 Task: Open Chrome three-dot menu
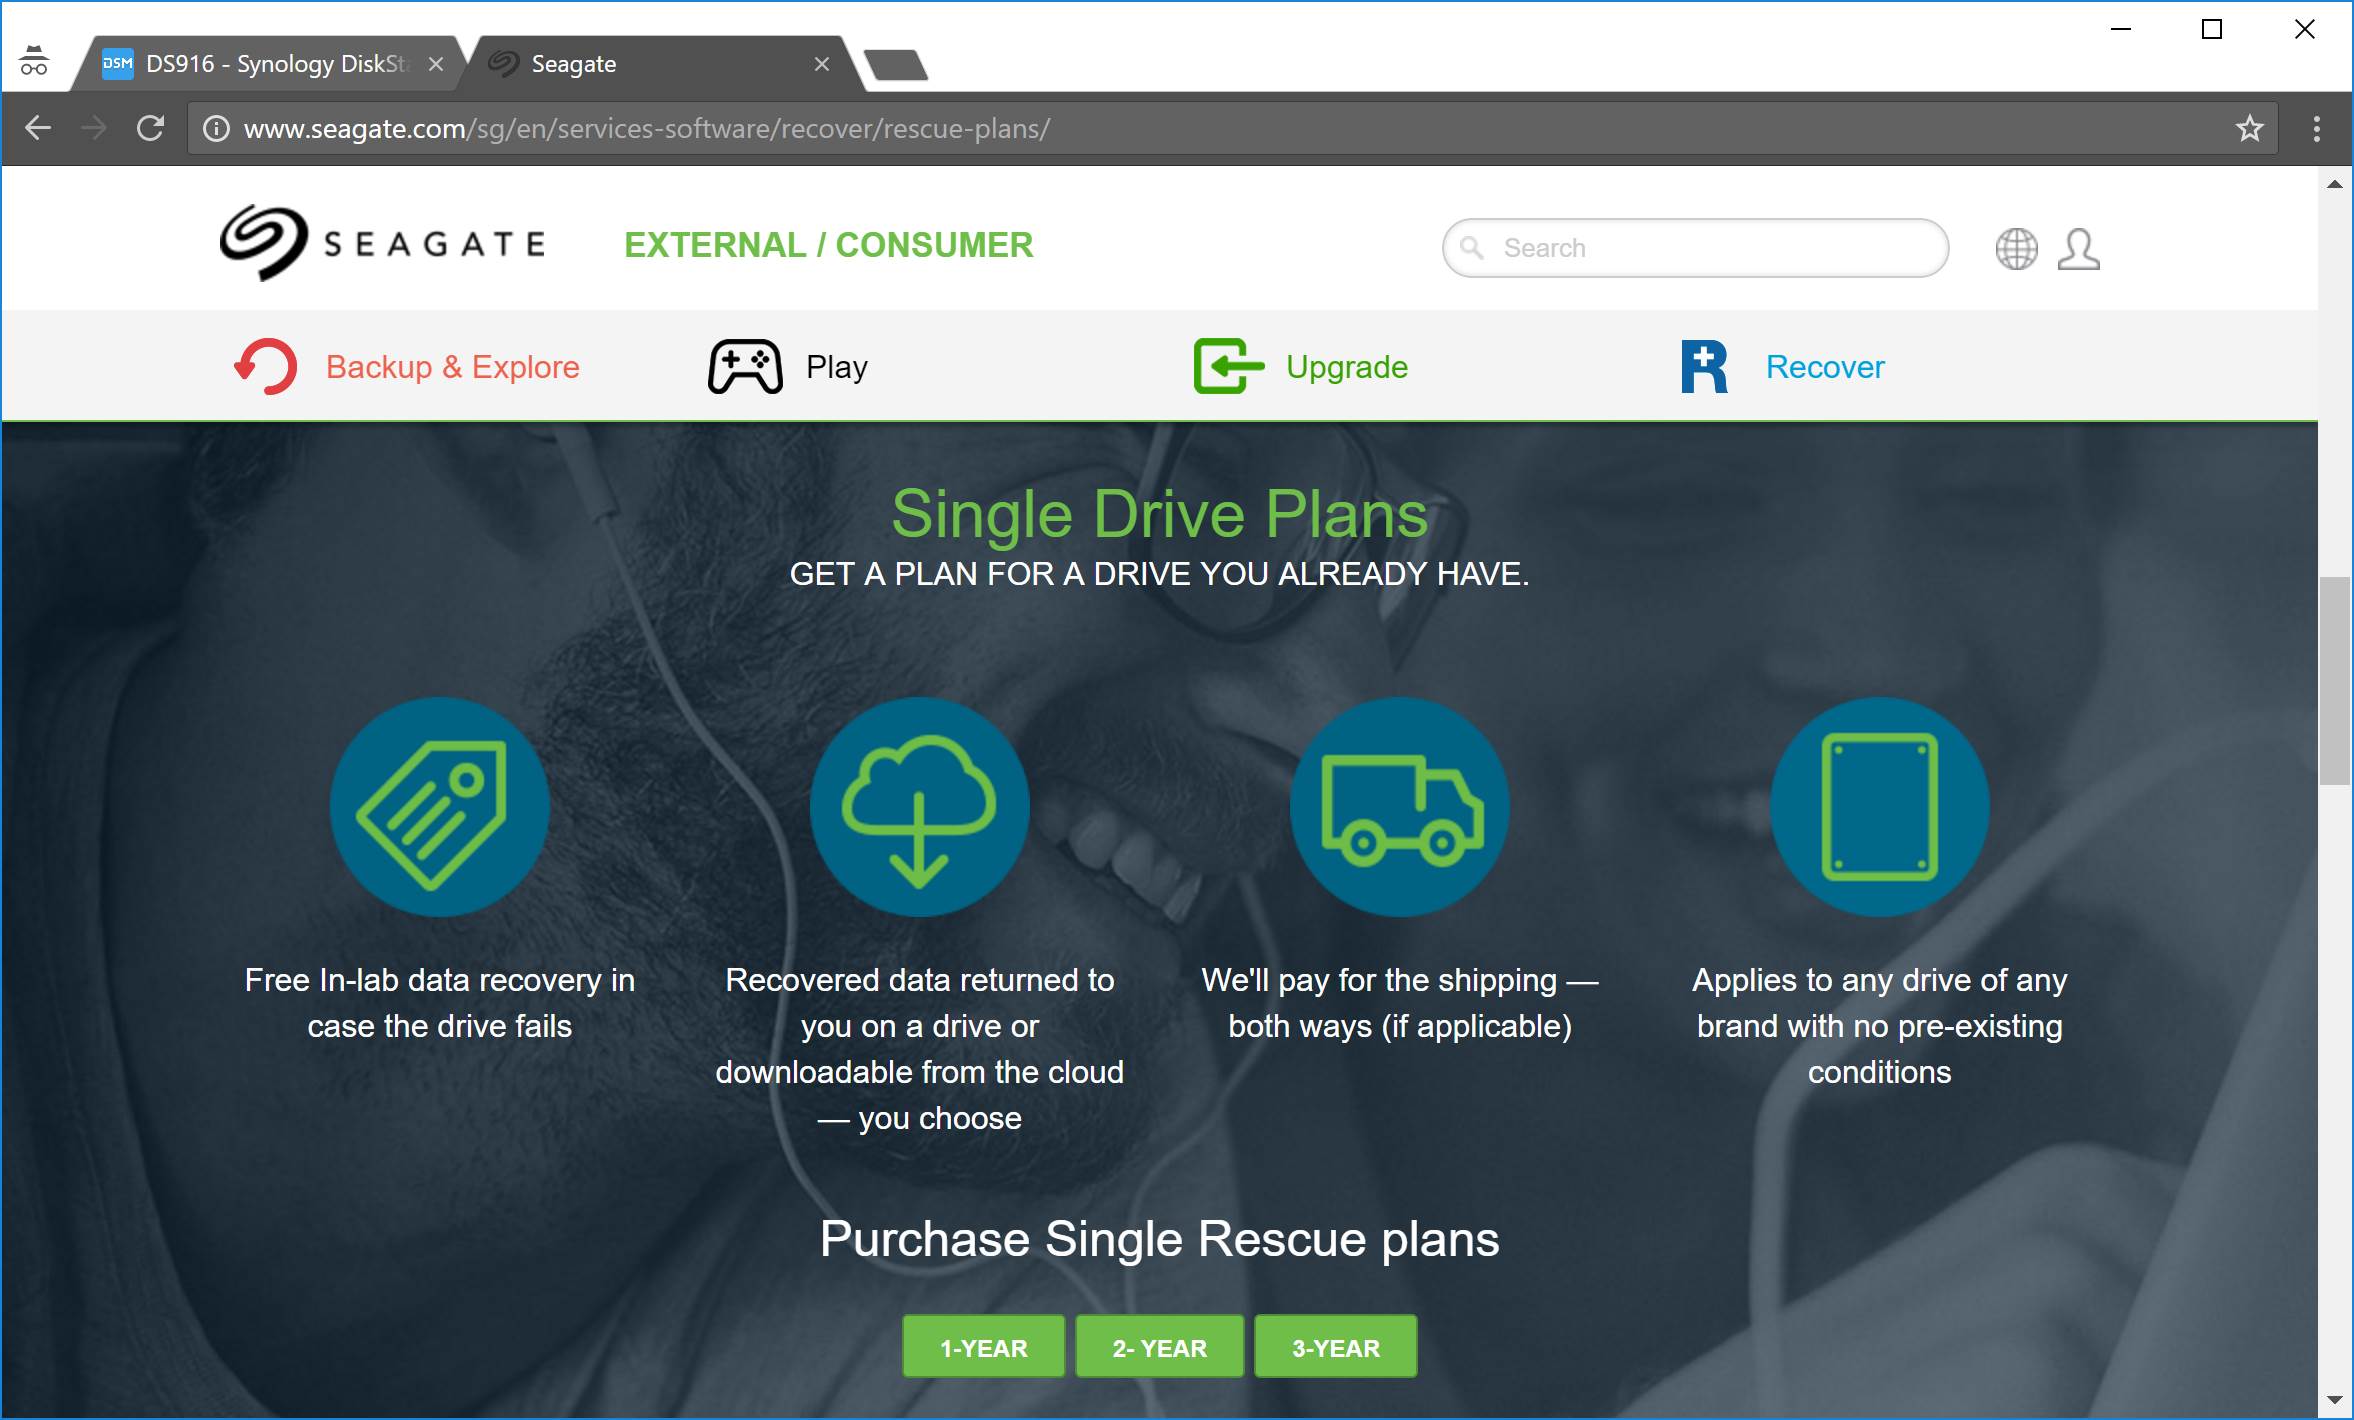point(2316,129)
